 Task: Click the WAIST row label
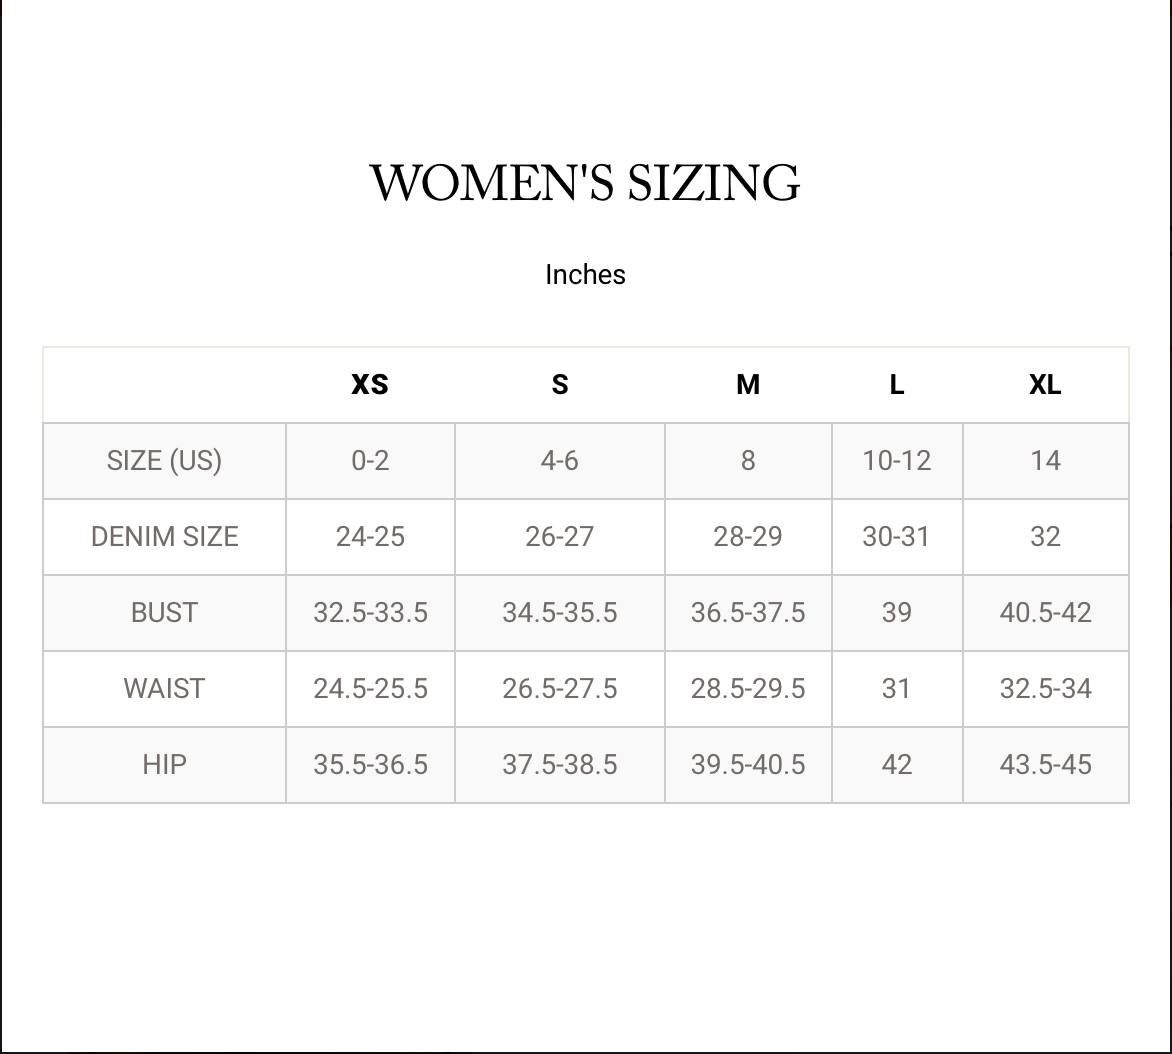[x=164, y=689]
